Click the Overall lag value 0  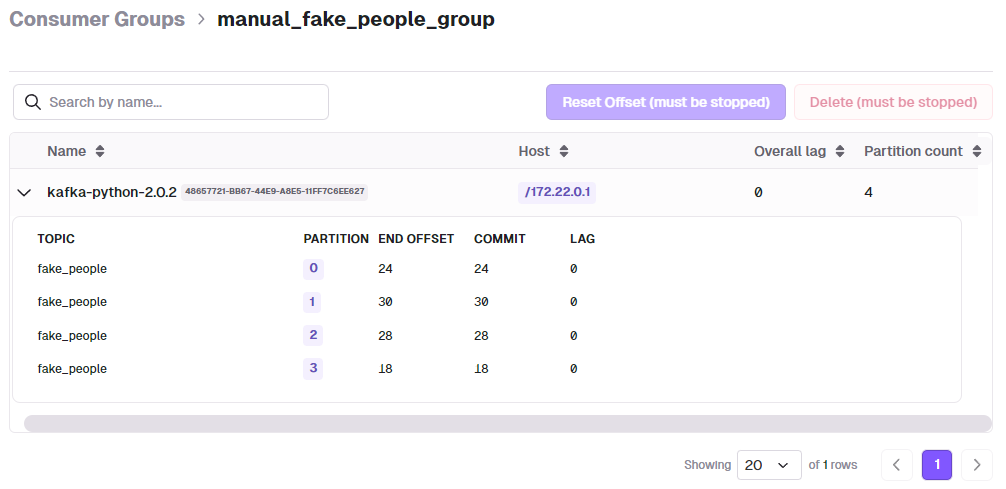[758, 193]
